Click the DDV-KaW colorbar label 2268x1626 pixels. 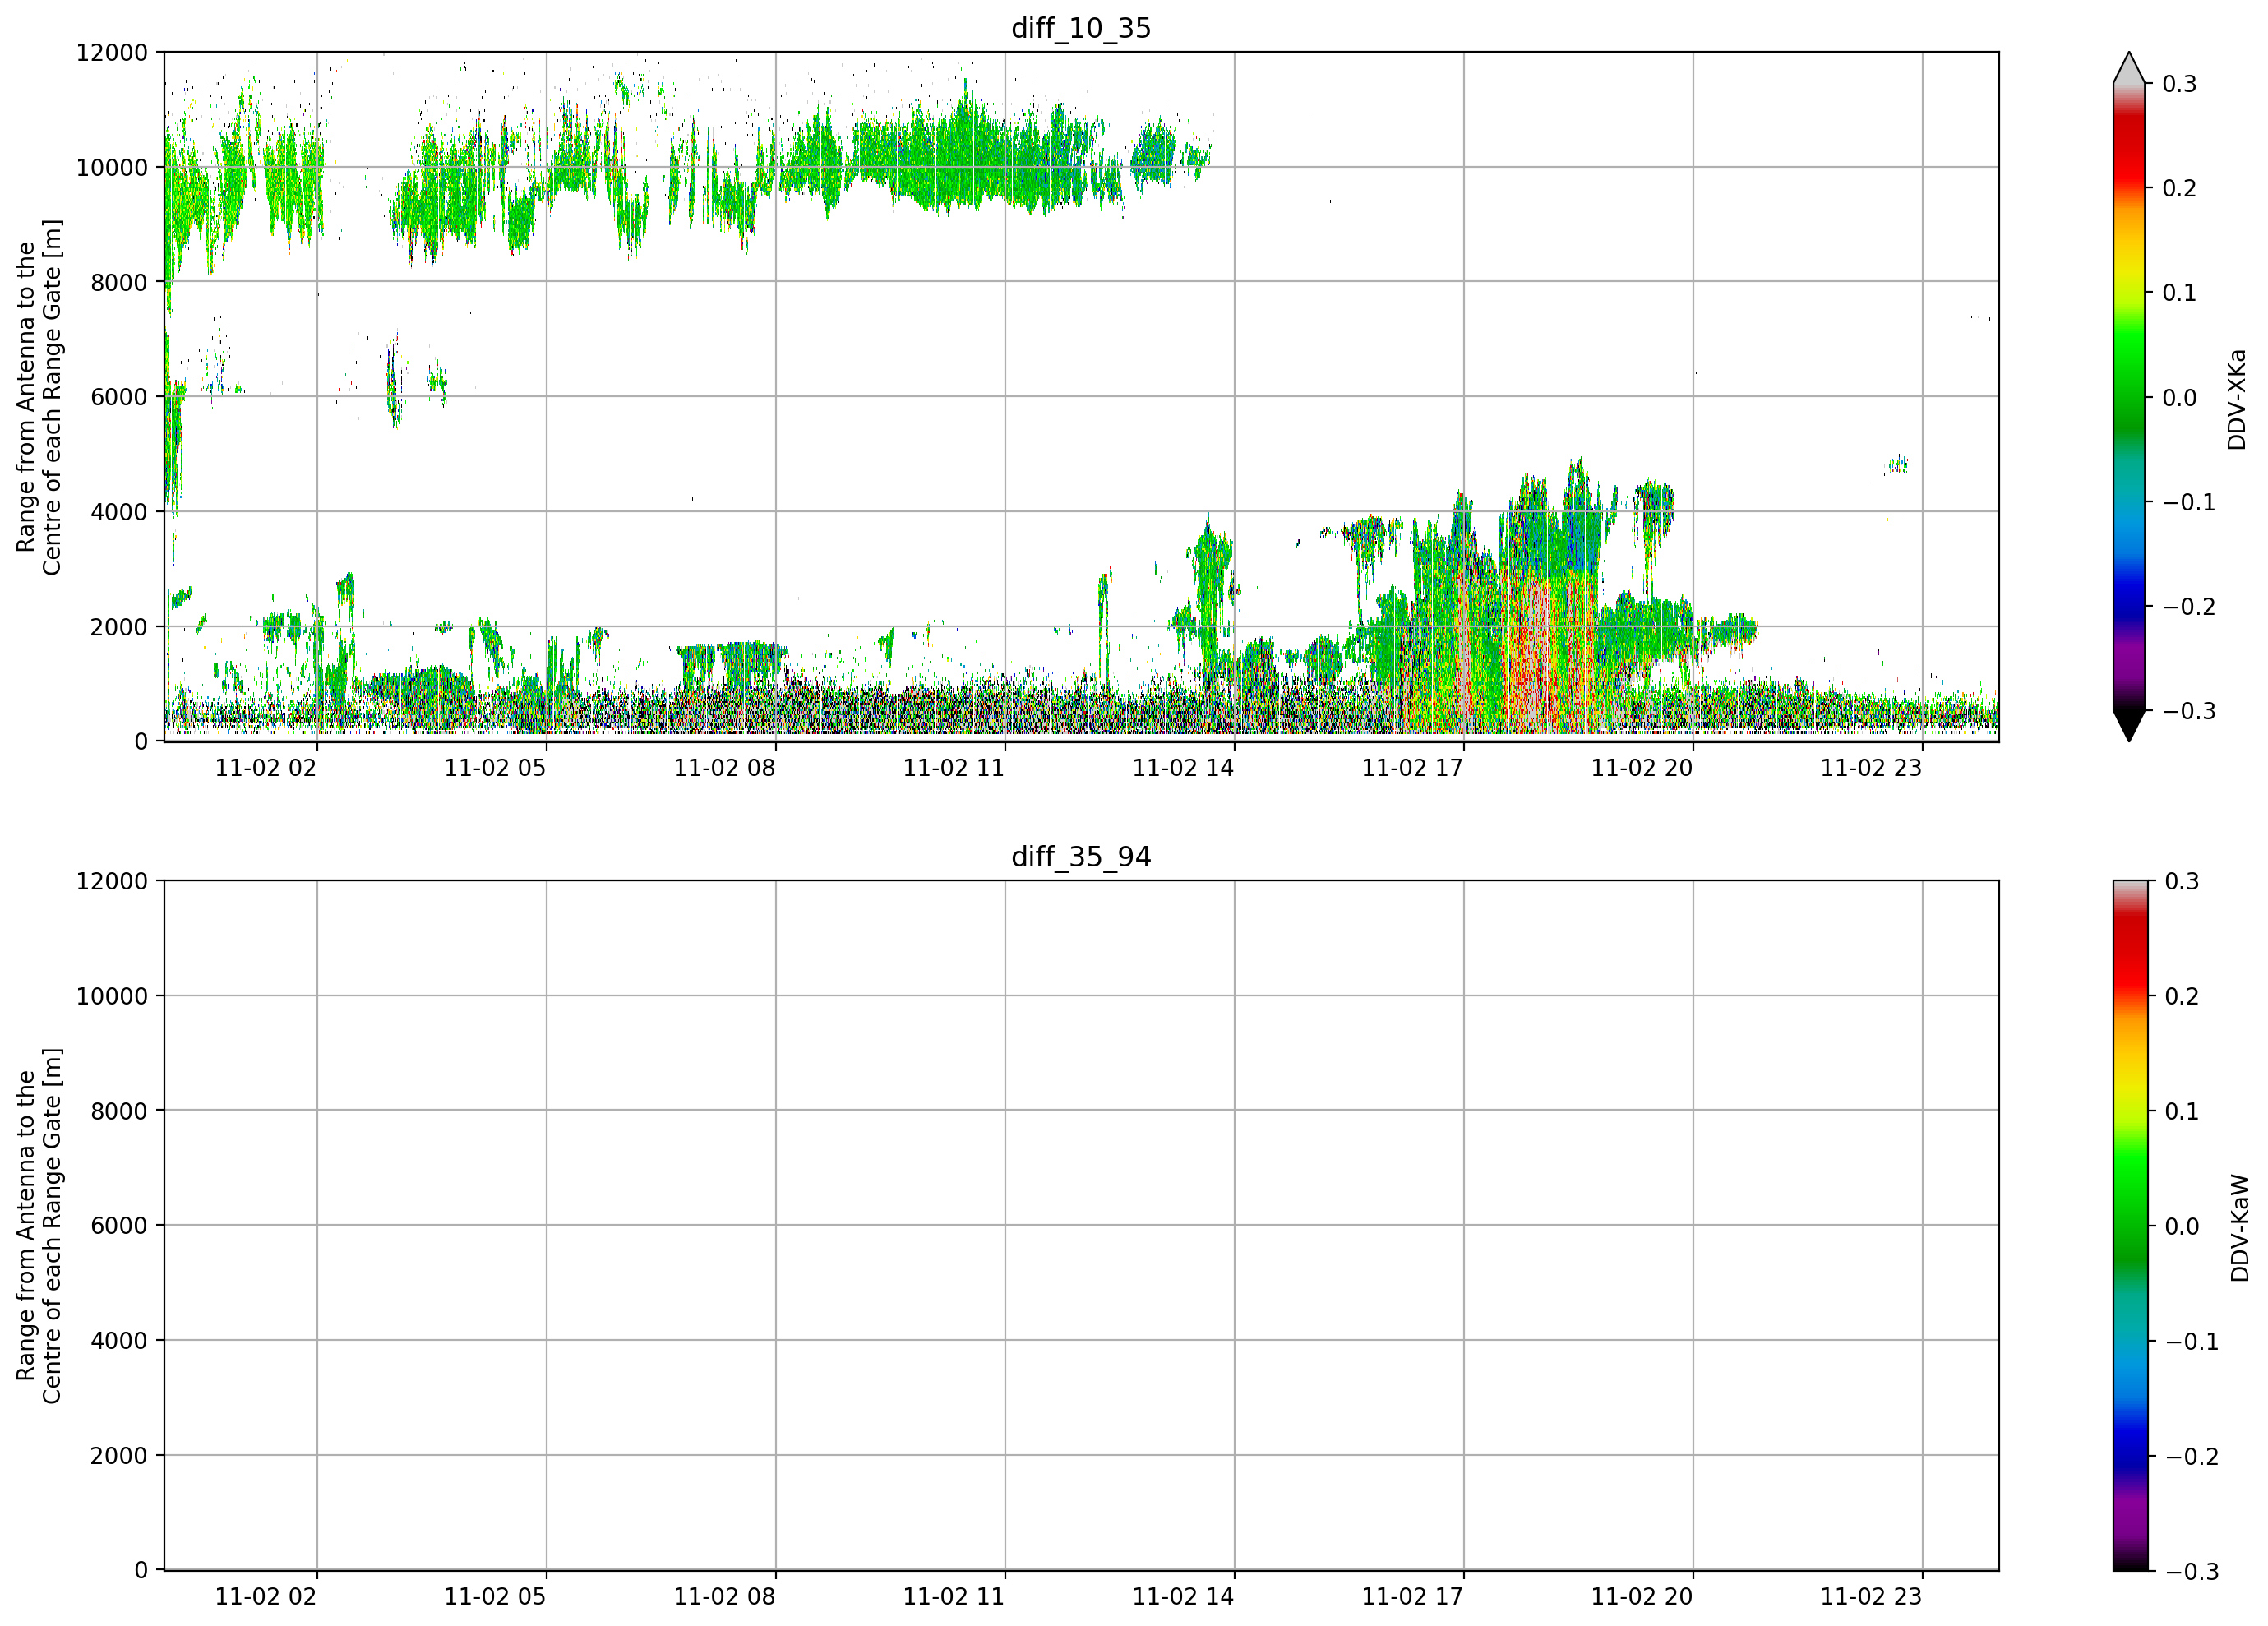2240,1228
